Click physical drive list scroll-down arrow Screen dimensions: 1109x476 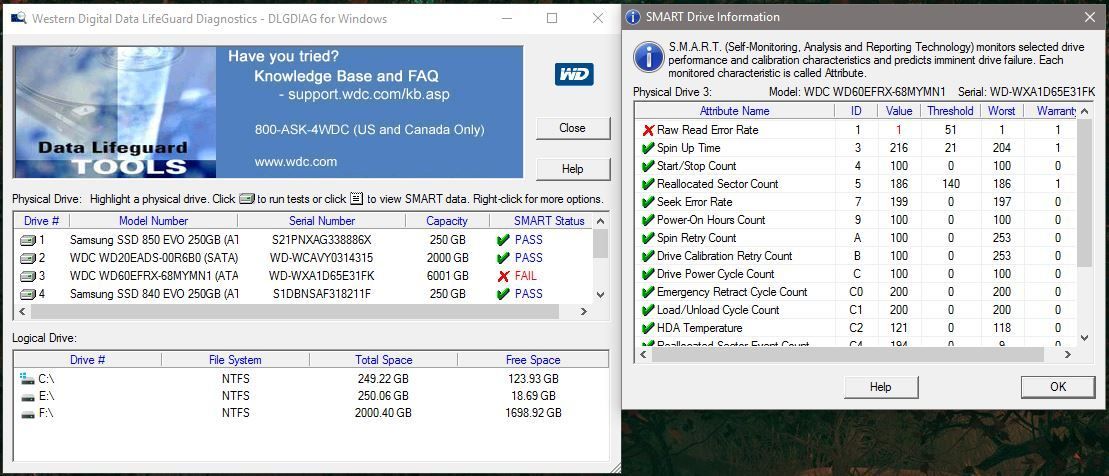[600, 295]
